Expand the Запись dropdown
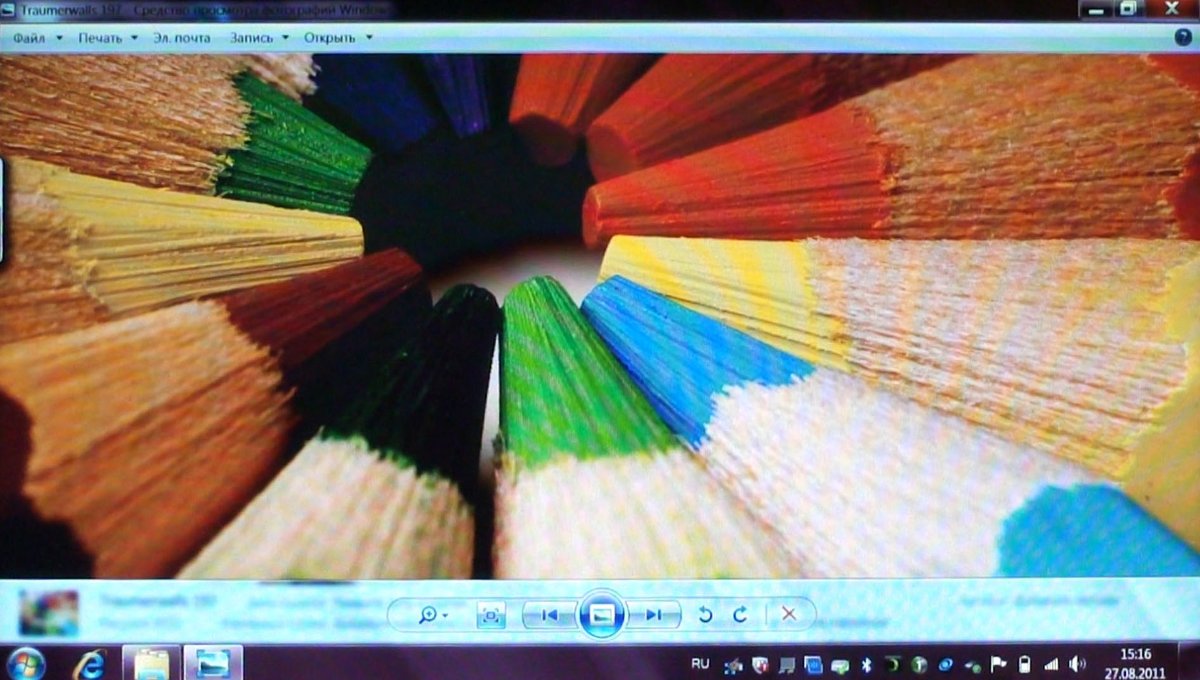 point(258,38)
